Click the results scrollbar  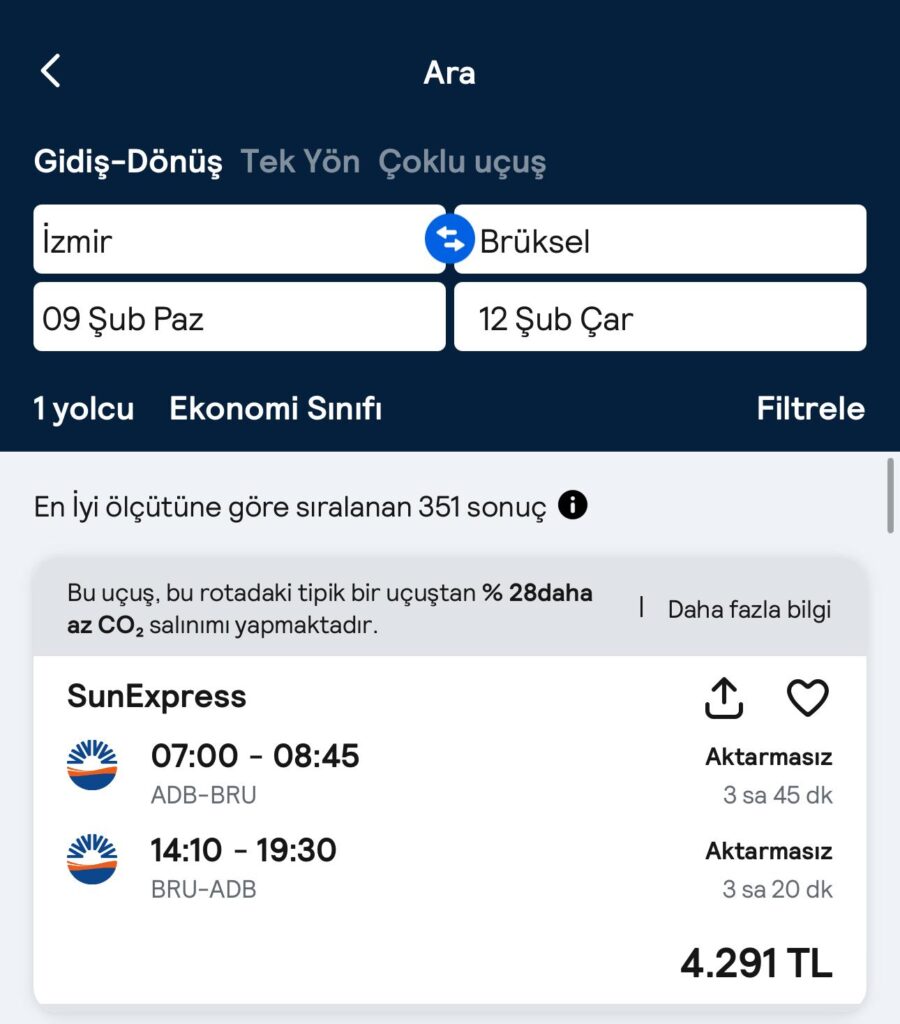[890, 496]
